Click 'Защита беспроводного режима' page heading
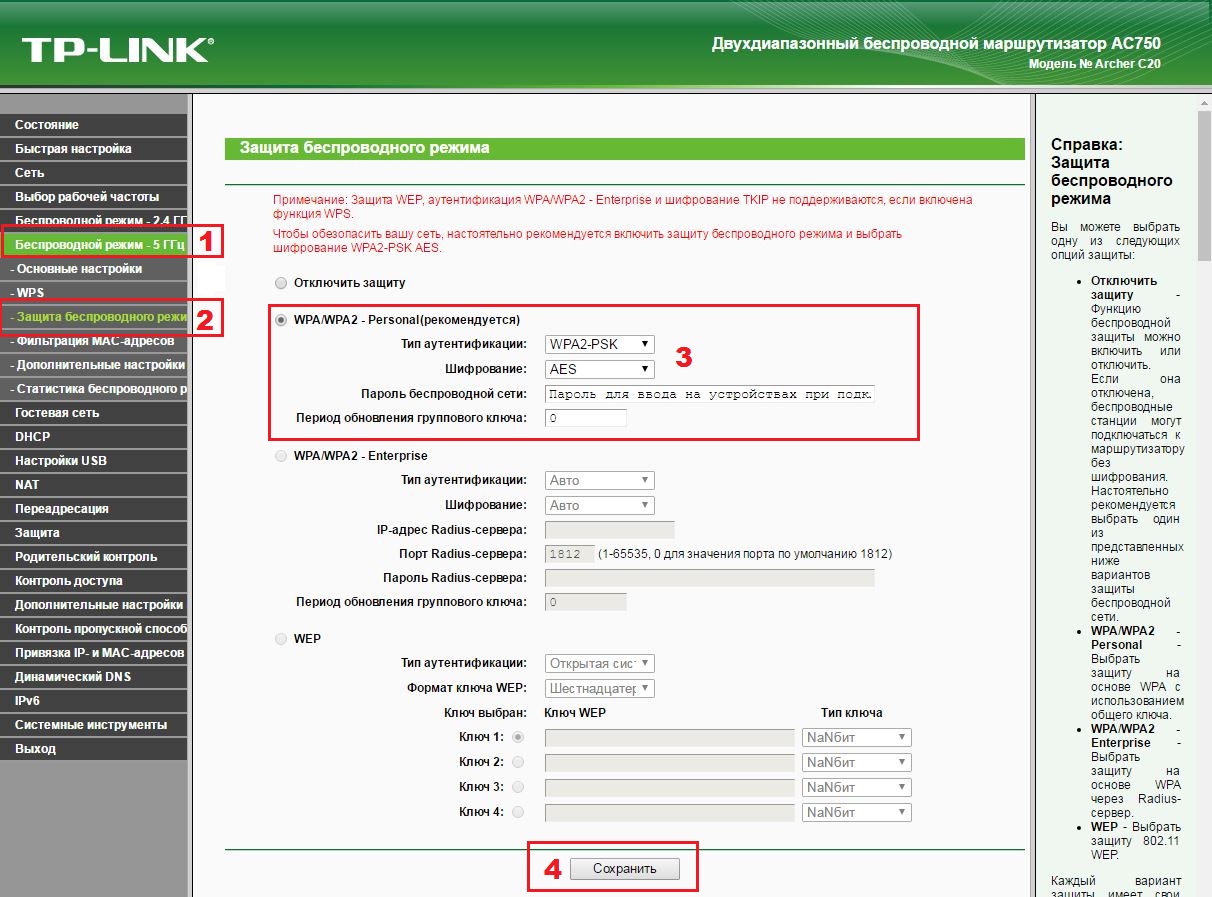The image size is (1212, 897). click(364, 148)
